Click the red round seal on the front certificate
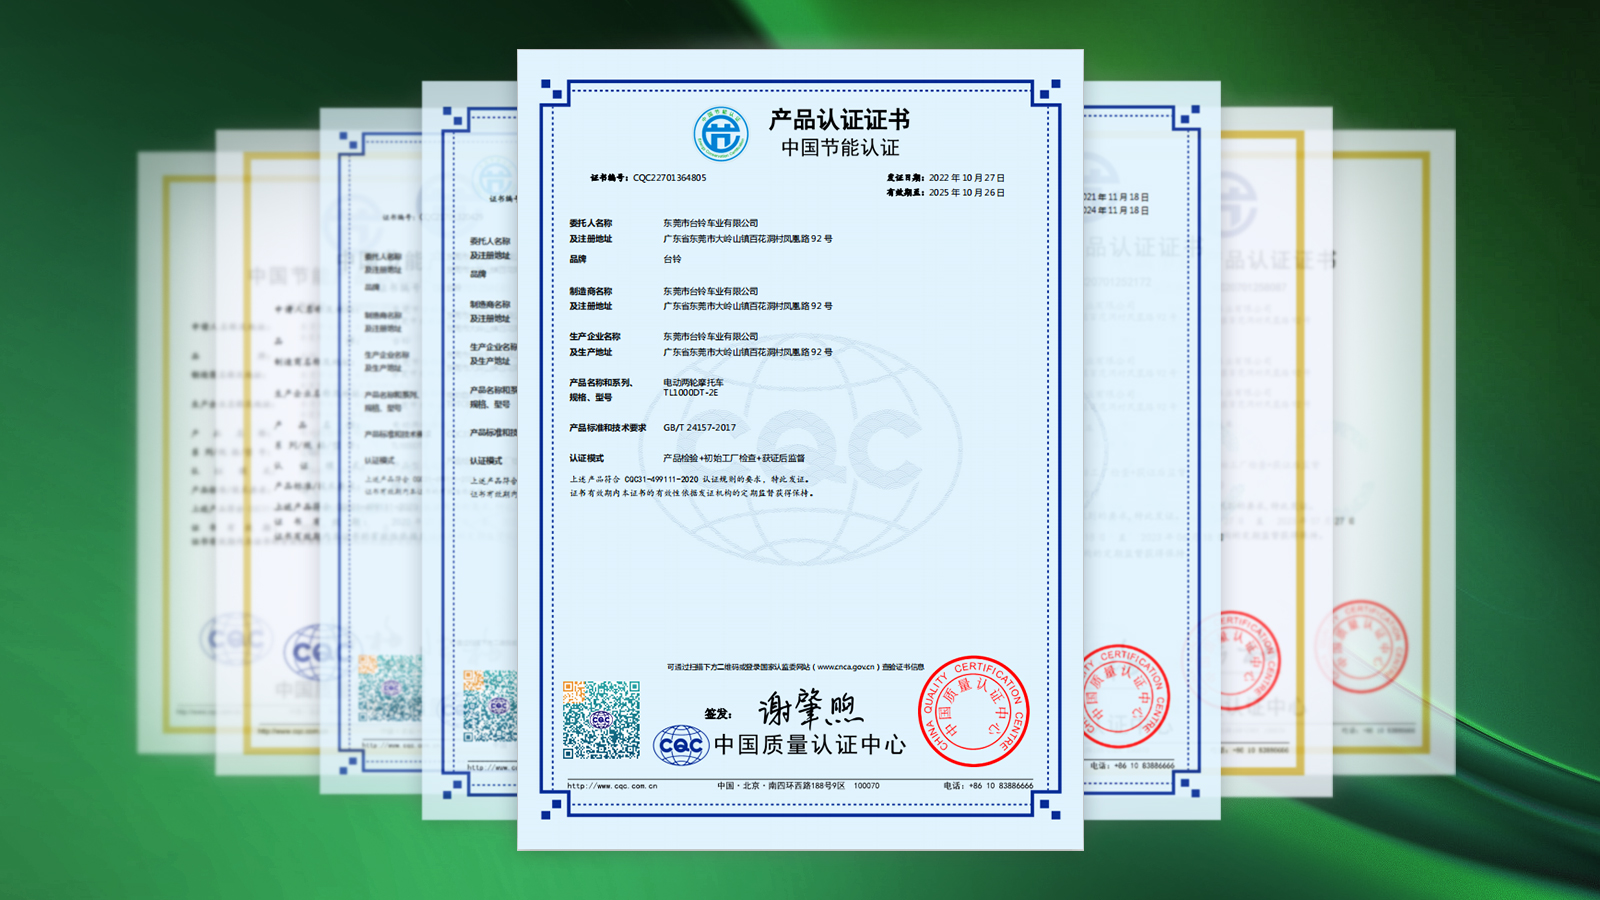The width and height of the screenshot is (1600, 900). 974,711
